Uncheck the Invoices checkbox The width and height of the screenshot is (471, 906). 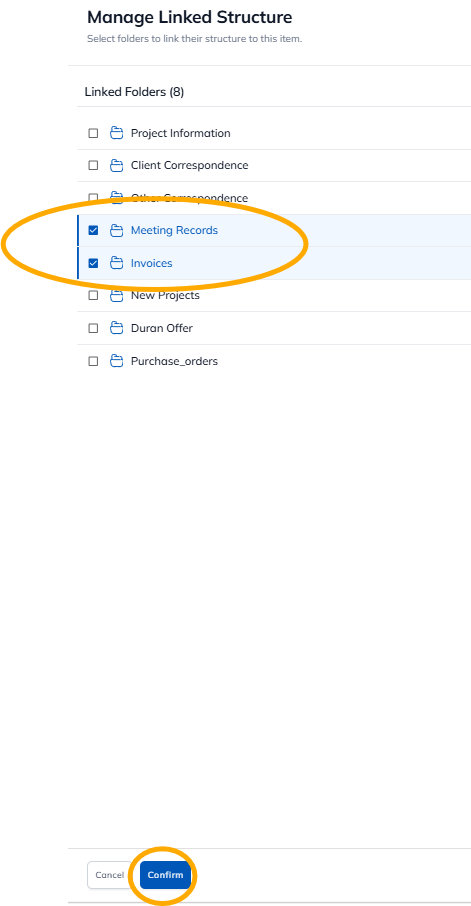tap(93, 263)
